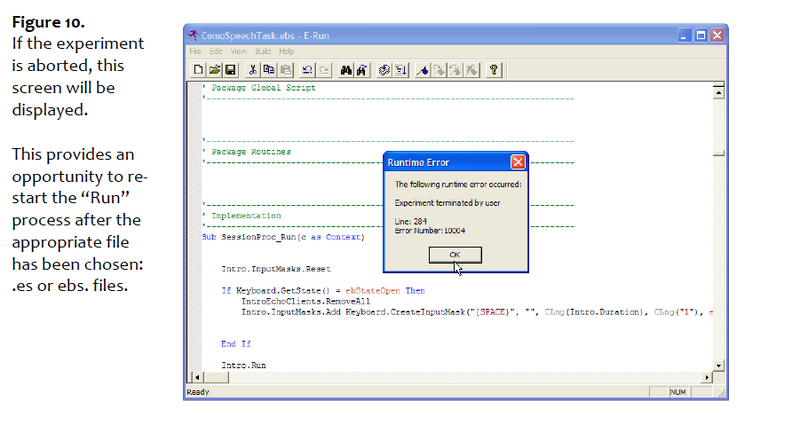Screen dimensions: 800x425
Task: Click the 'Error Number: 10004' text
Action: click(x=430, y=231)
